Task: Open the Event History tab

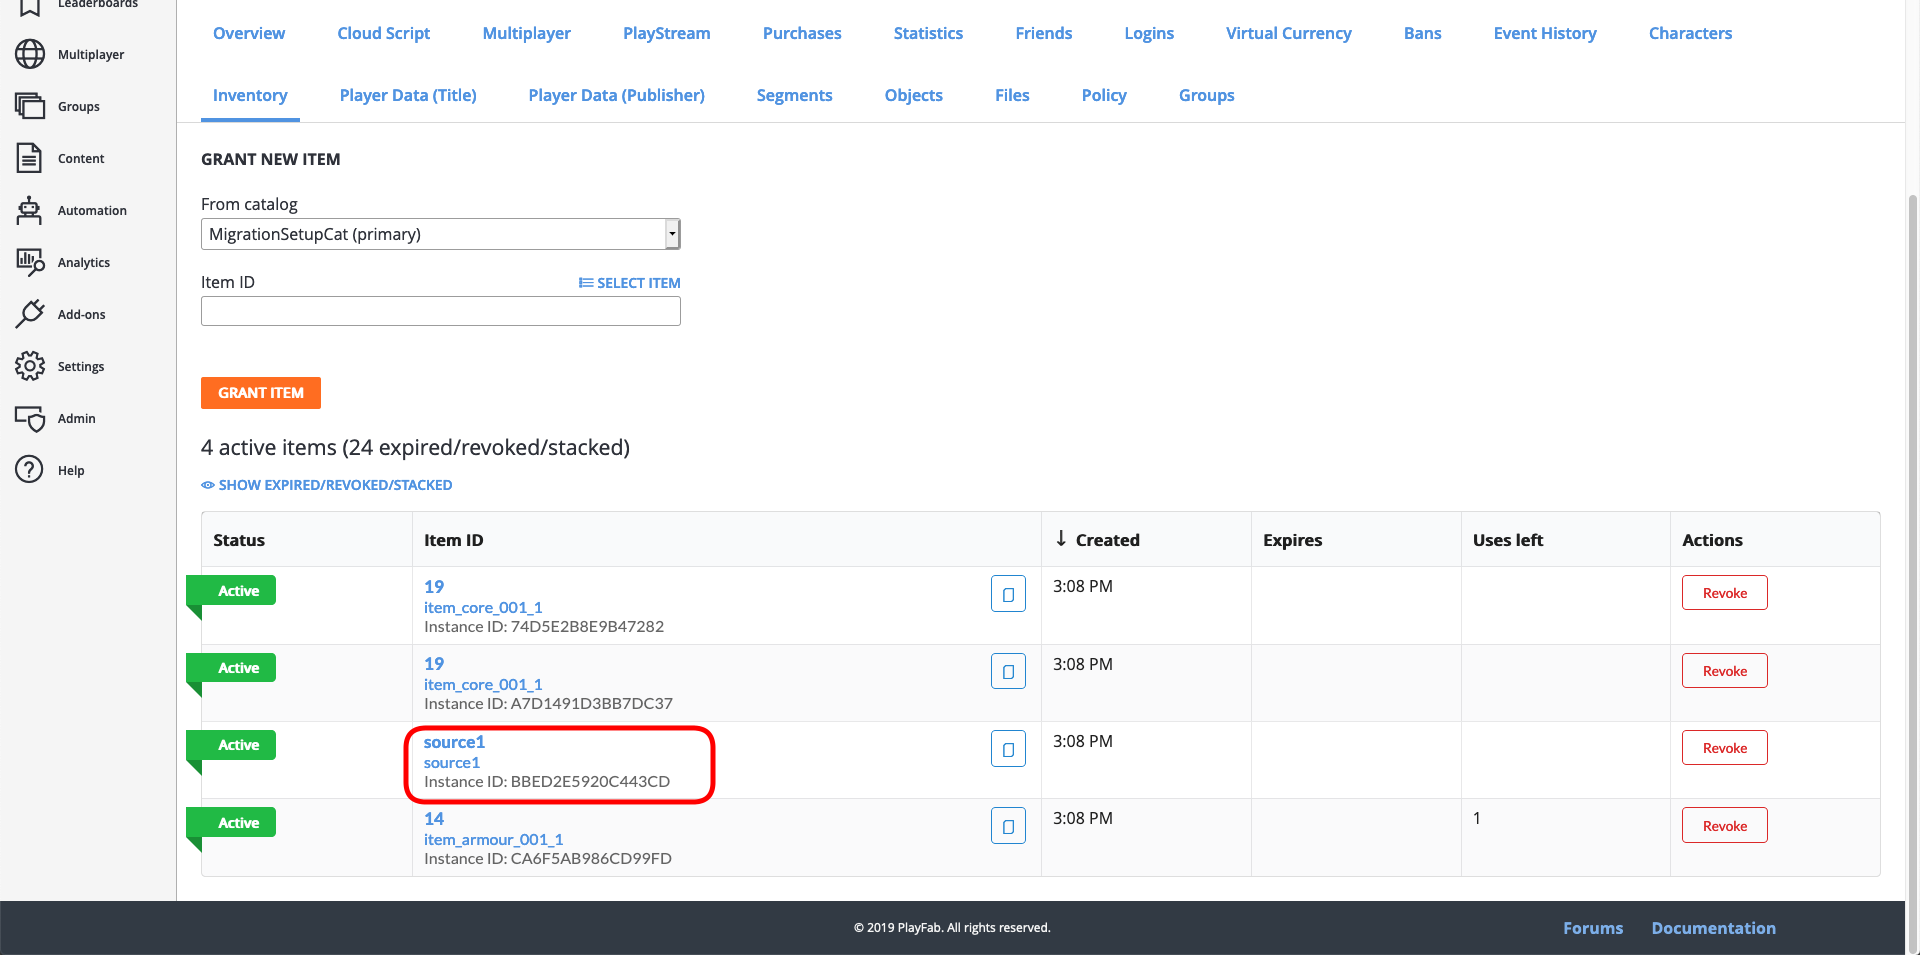Action: (x=1545, y=33)
